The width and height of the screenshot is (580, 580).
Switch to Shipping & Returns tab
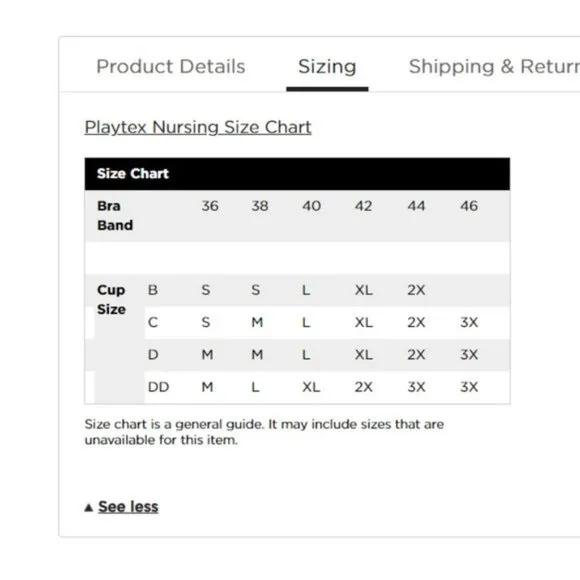click(494, 67)
